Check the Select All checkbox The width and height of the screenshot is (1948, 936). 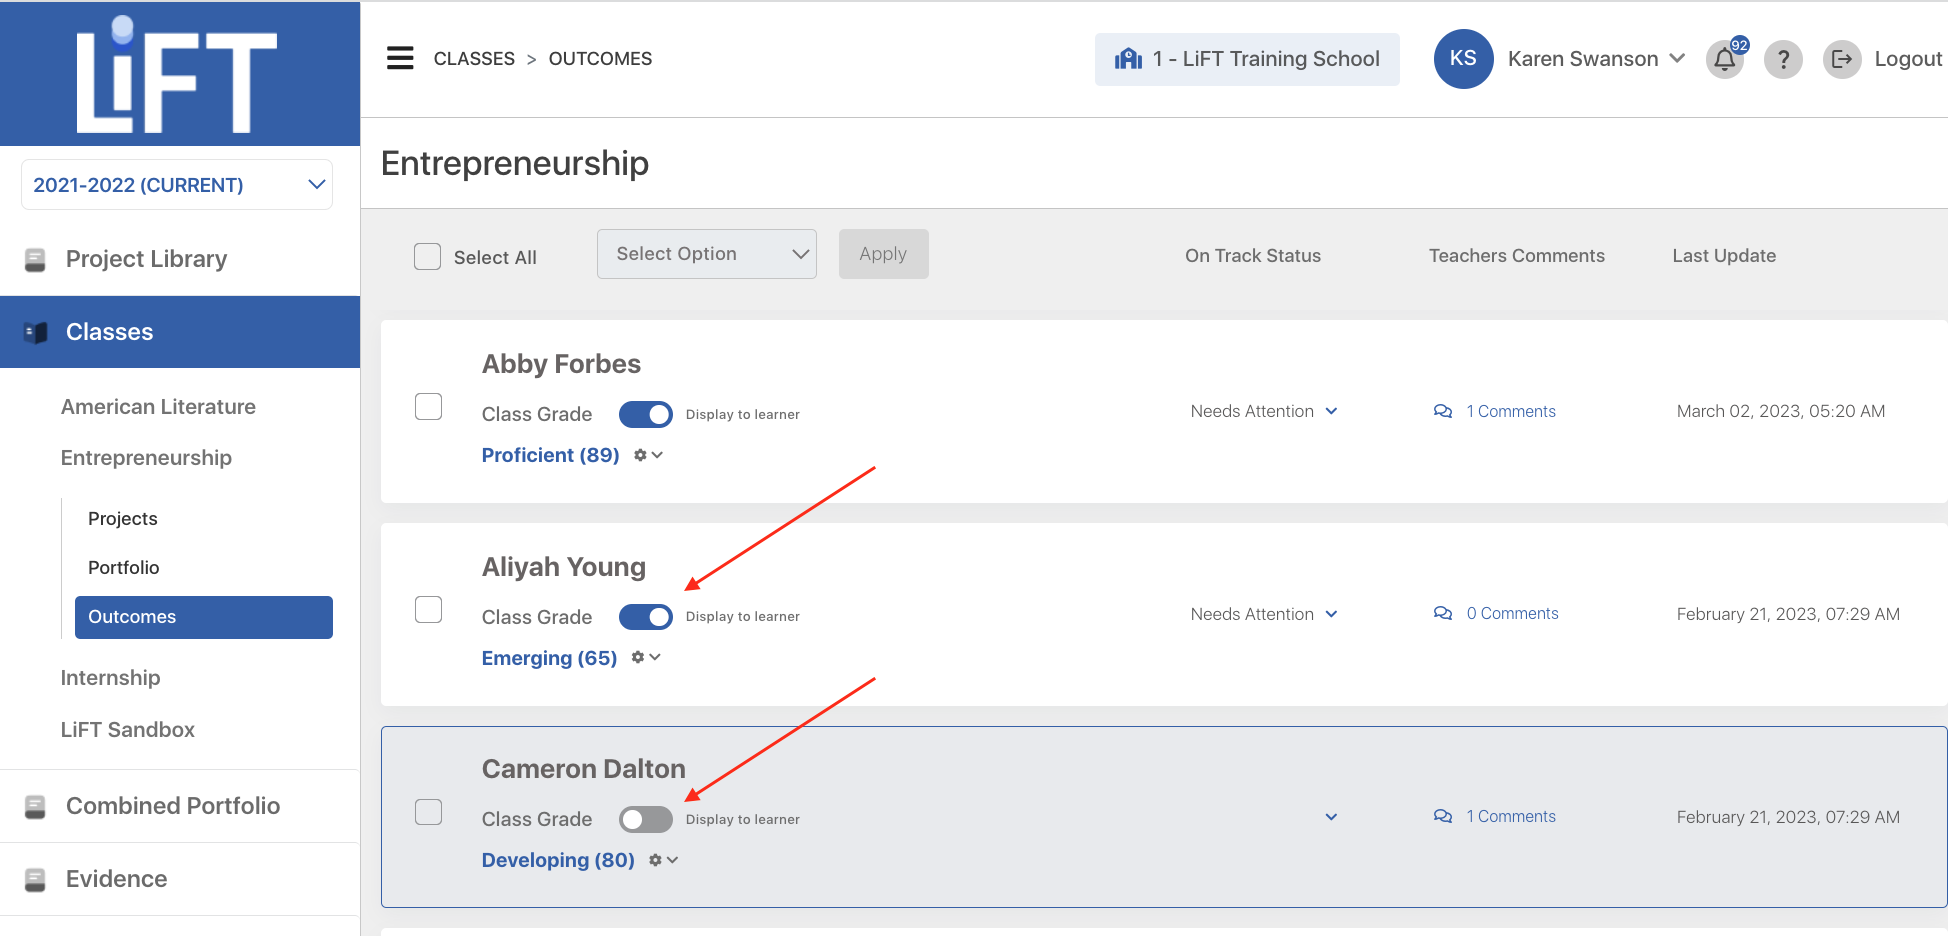428,257
